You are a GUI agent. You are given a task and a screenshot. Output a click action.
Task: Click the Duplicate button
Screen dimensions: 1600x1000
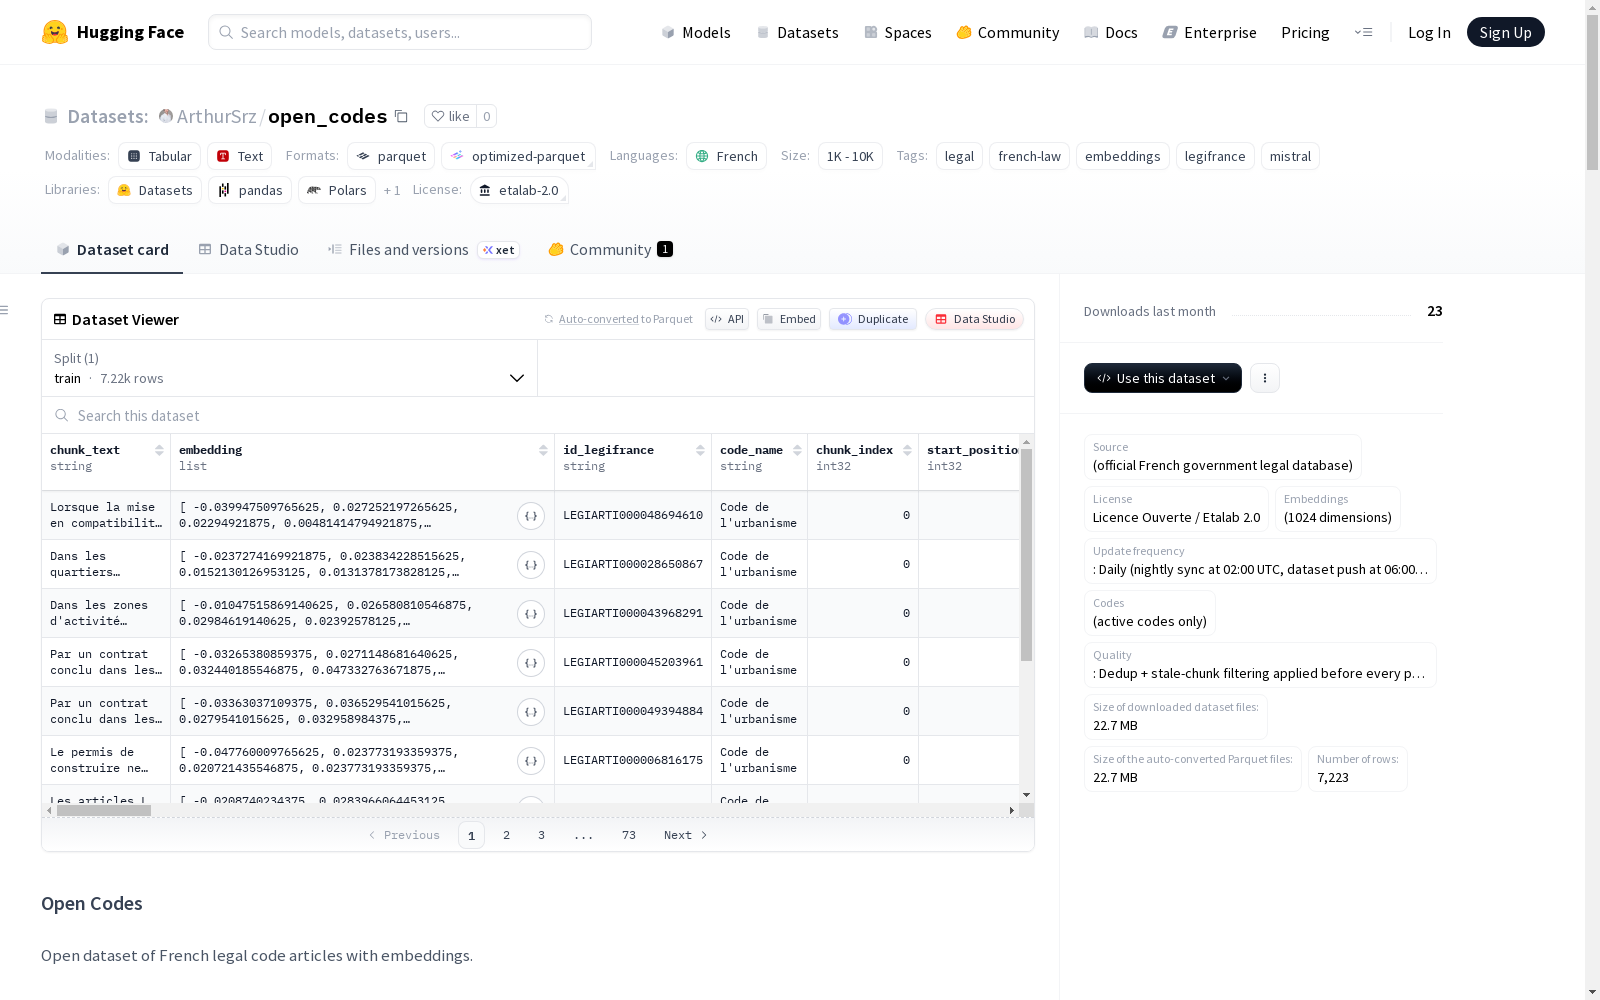point(873,319)
